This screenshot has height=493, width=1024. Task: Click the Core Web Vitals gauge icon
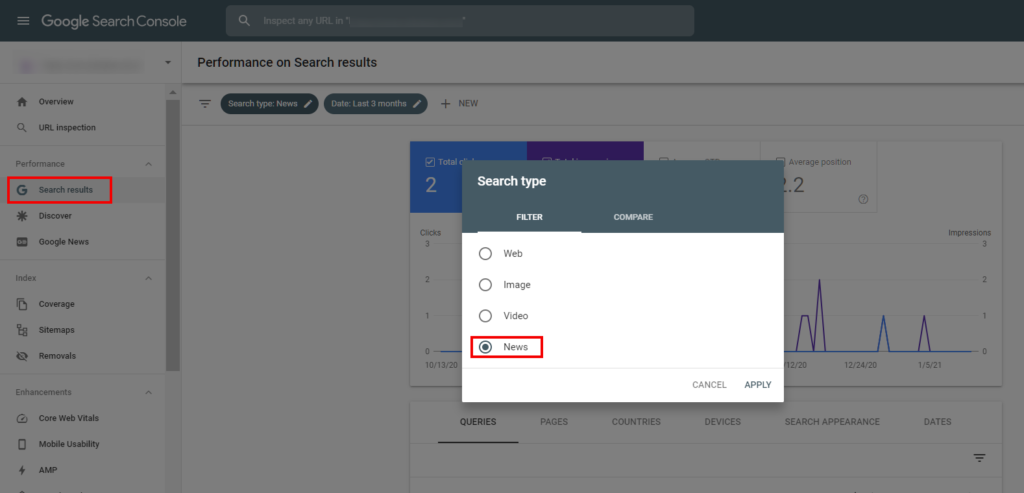(x=22, y=419)
